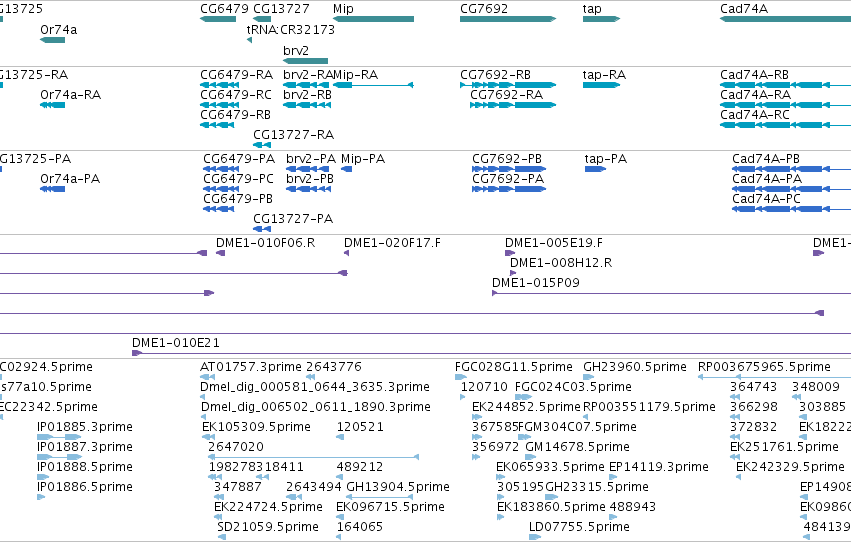
Task: Click the EK096715.5prime EST label
Action: (x=390, y=507)
